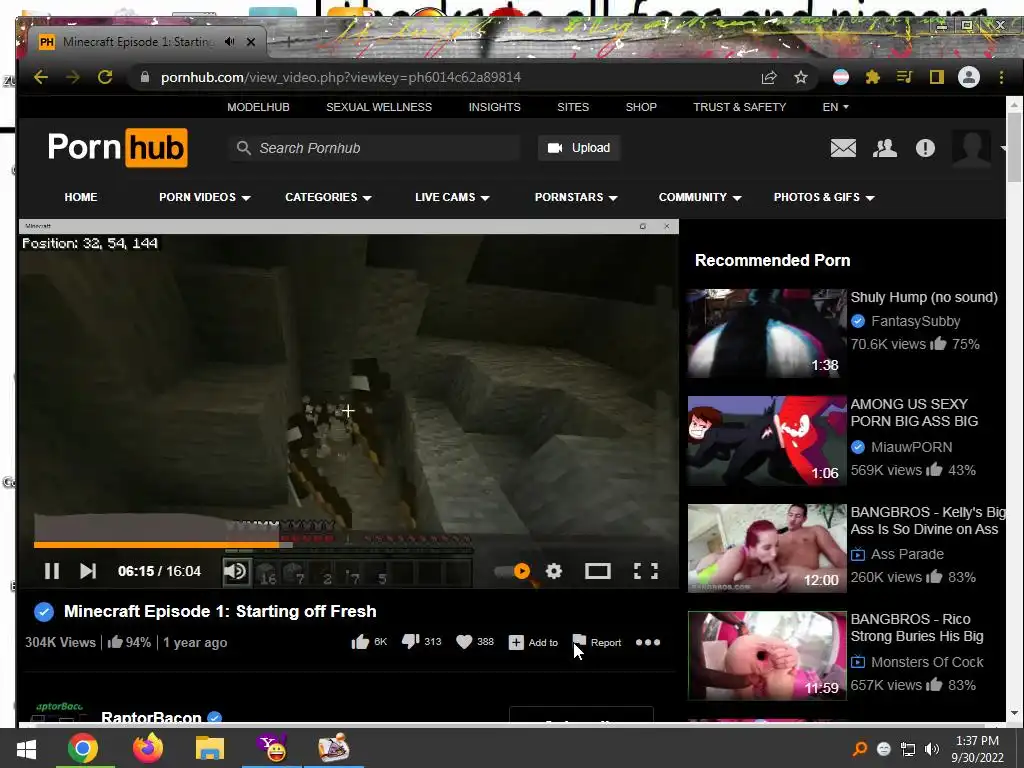Open the messages envelope icon
The width and height of the screenshot is (1024, 768).
point(843,148)
